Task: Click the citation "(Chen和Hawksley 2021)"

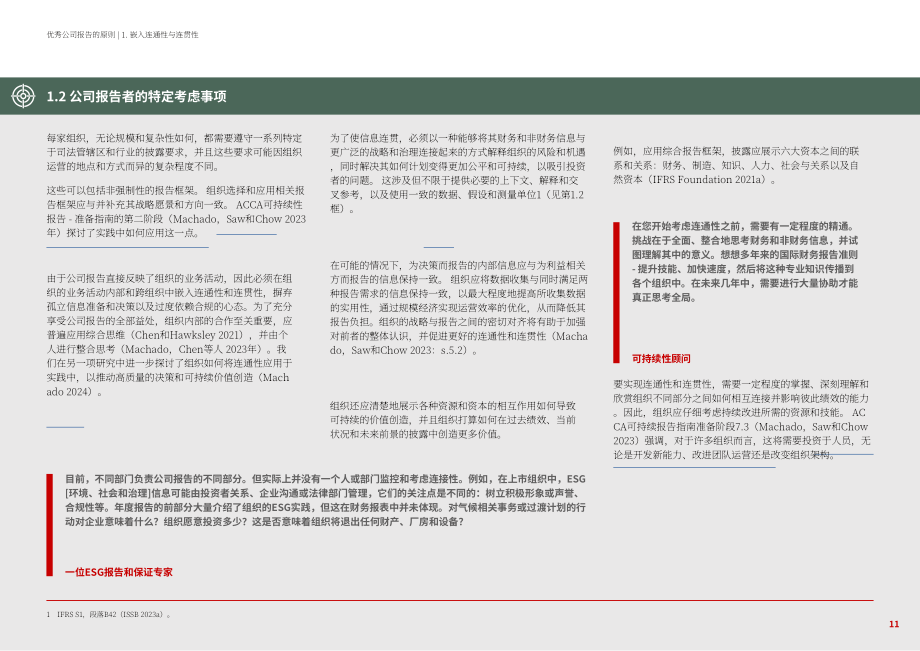Action: pyautogui.click(x=189, y=335)
